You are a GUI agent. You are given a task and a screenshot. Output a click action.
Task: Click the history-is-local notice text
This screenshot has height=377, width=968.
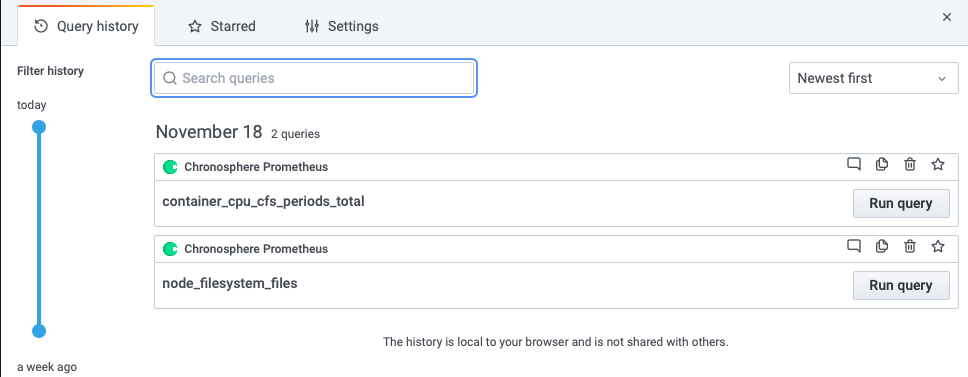[556, 341]
